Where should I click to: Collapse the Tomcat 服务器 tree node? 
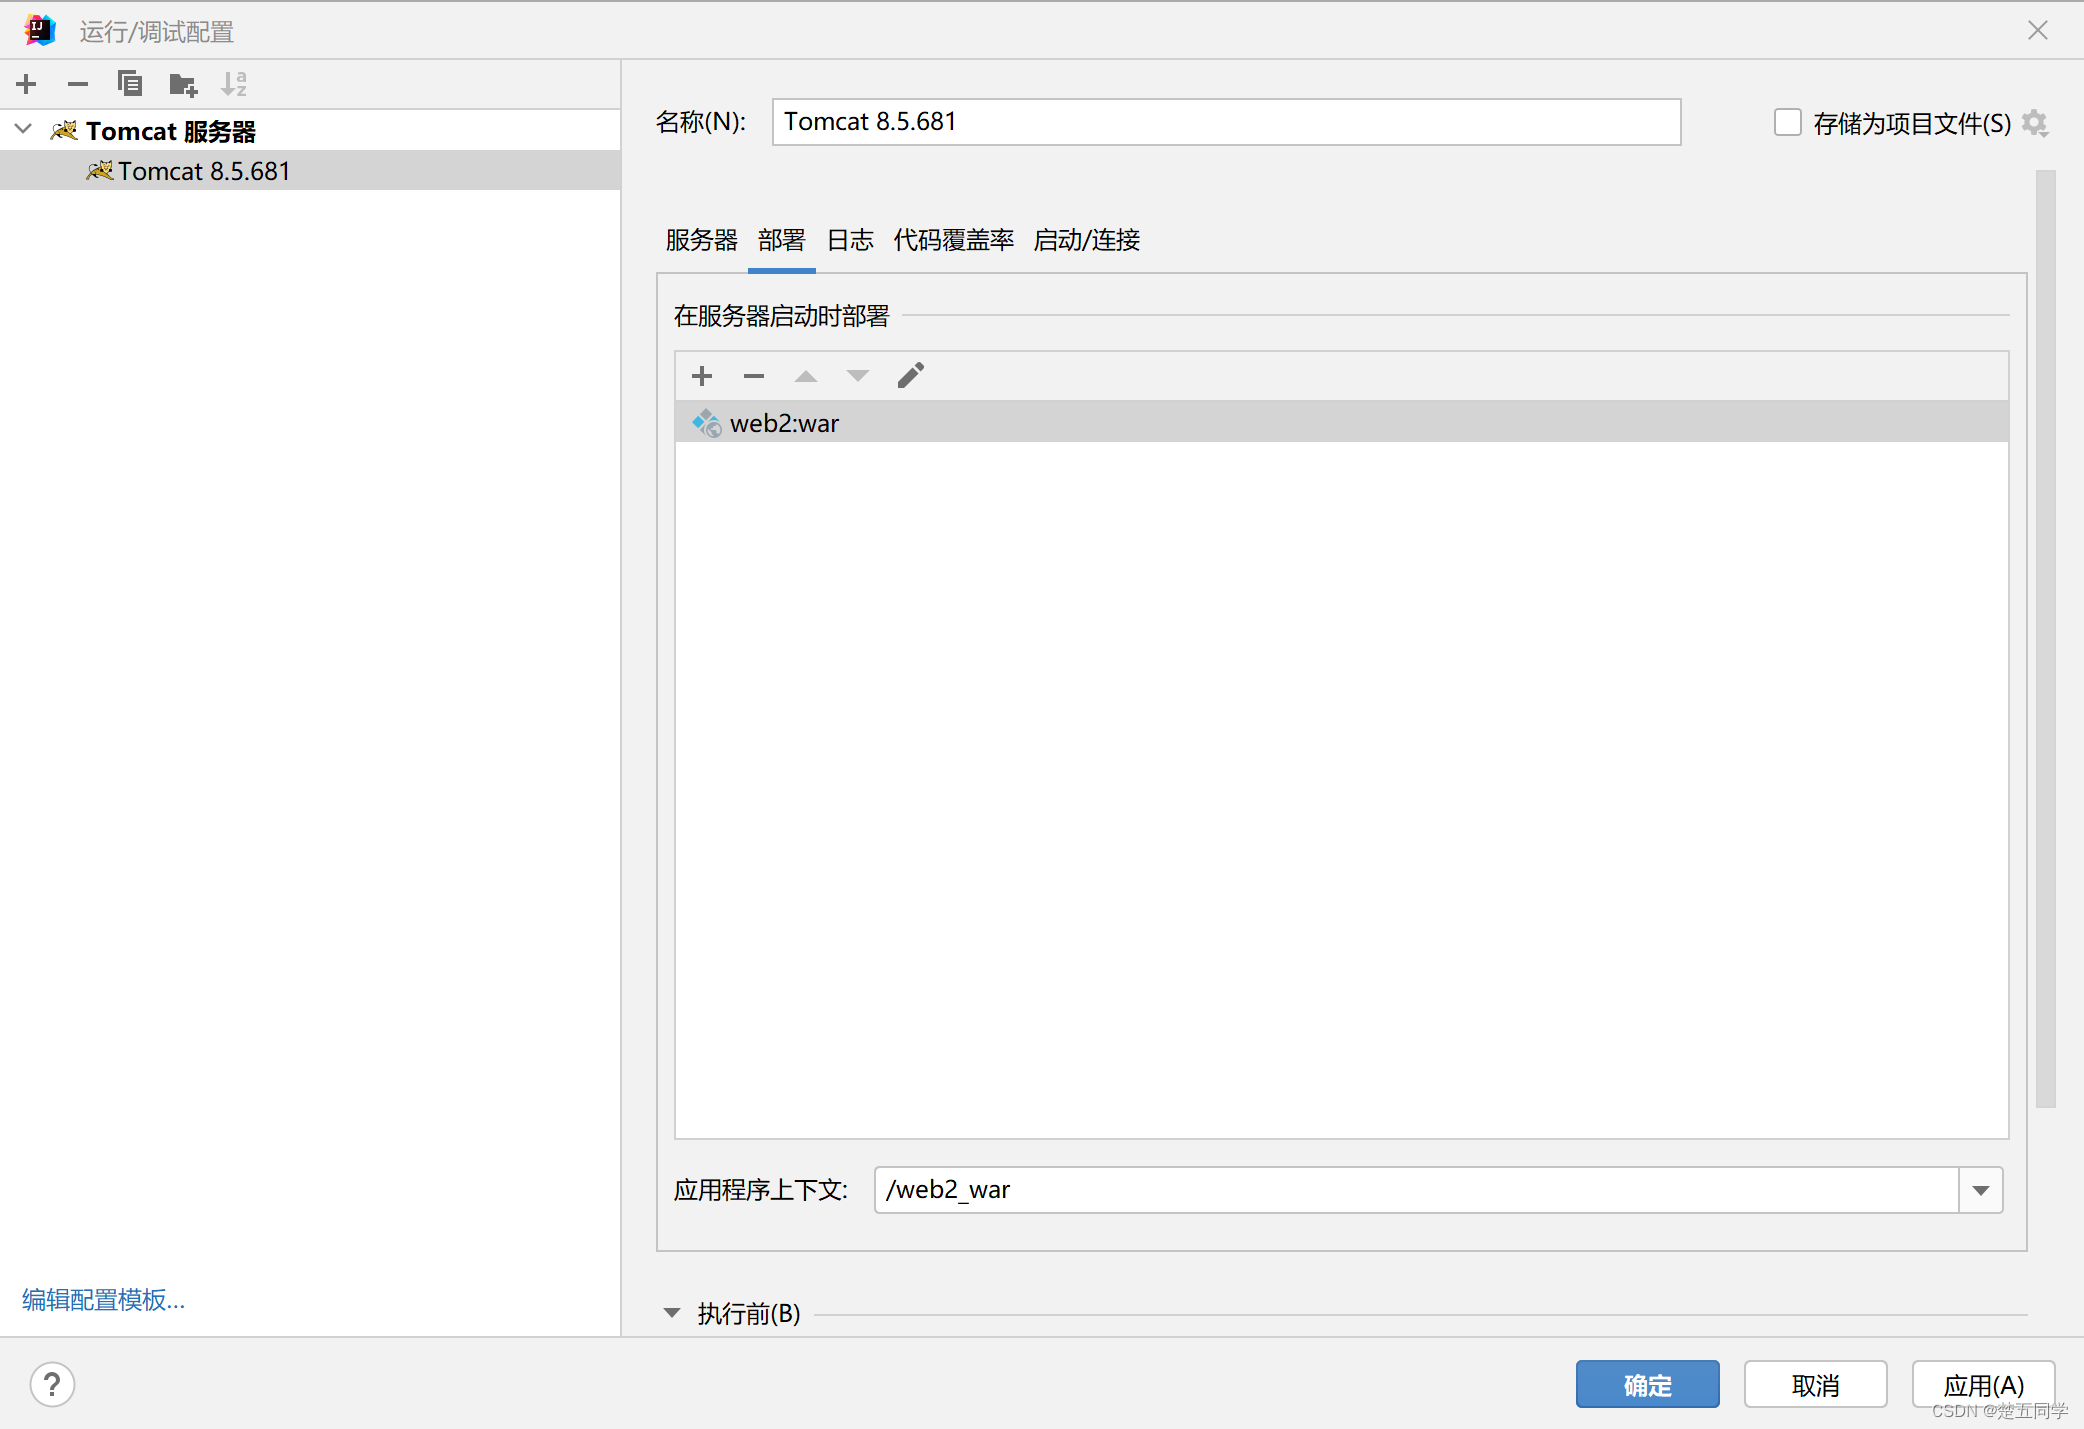[24, 130]
